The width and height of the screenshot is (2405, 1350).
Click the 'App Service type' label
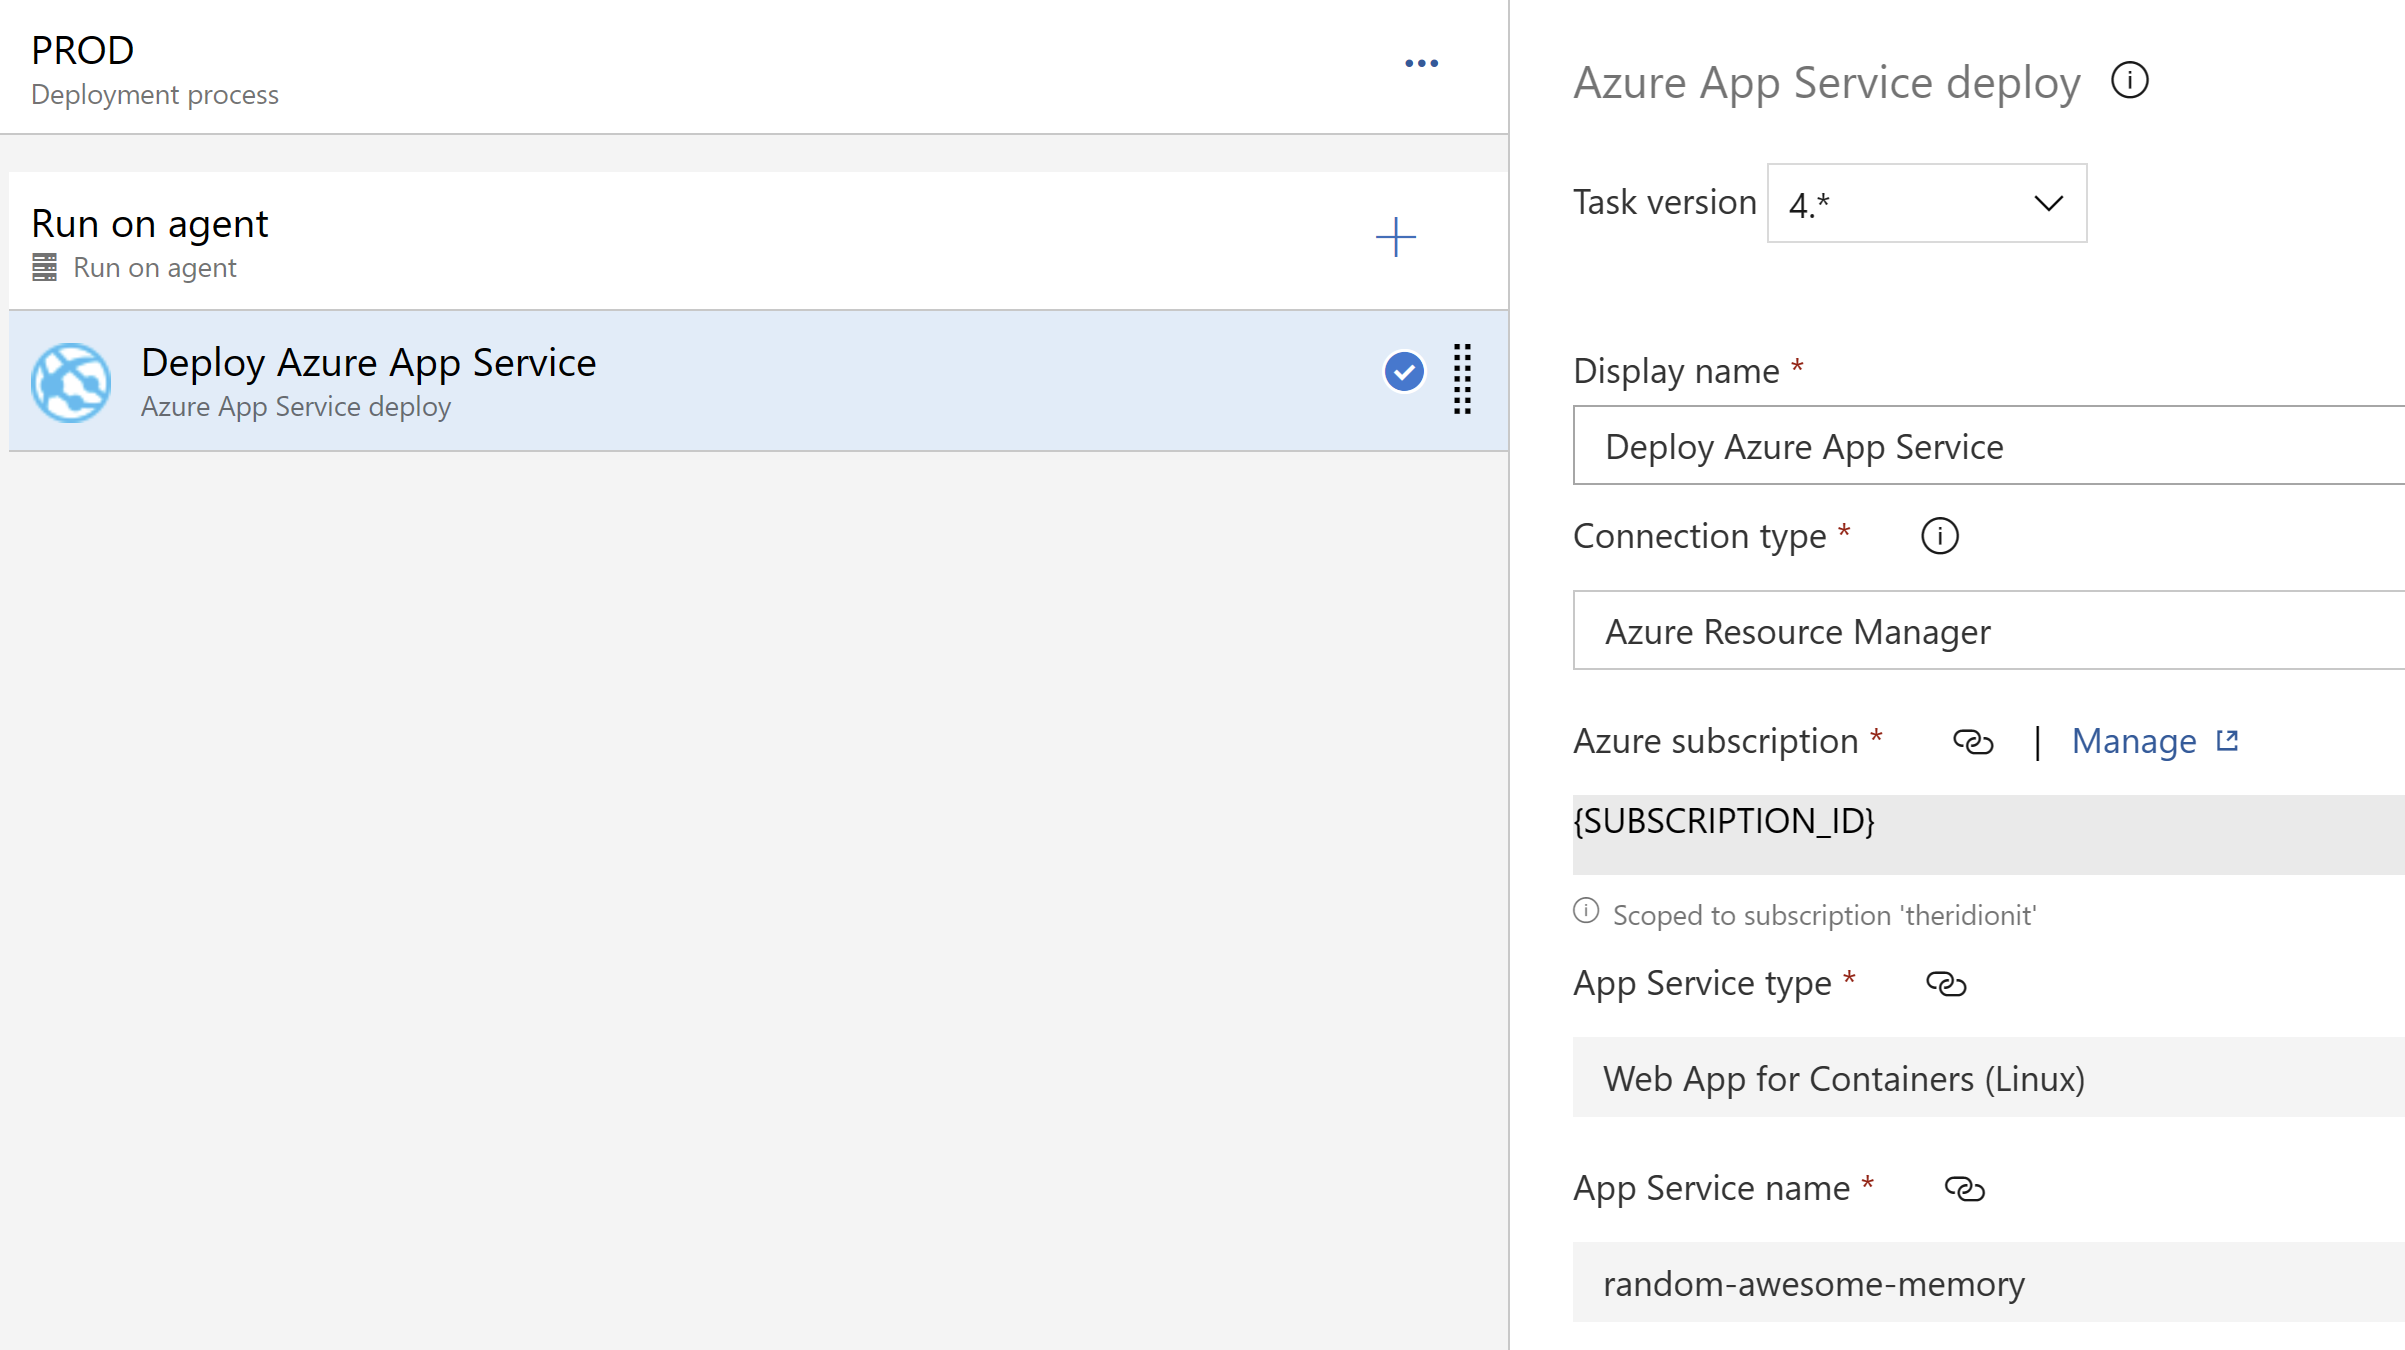(1702, 983)
